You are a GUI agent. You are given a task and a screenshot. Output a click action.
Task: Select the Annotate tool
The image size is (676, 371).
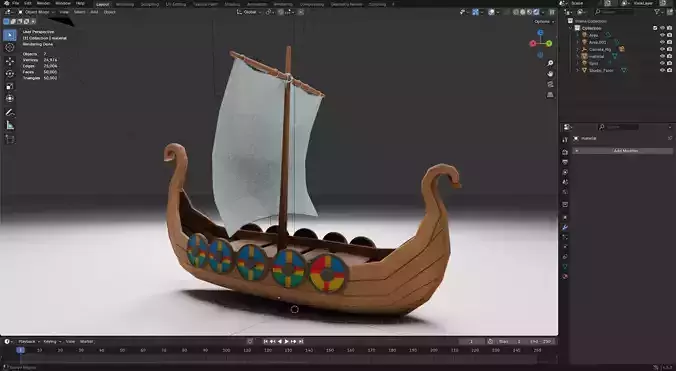click(9, 112)
